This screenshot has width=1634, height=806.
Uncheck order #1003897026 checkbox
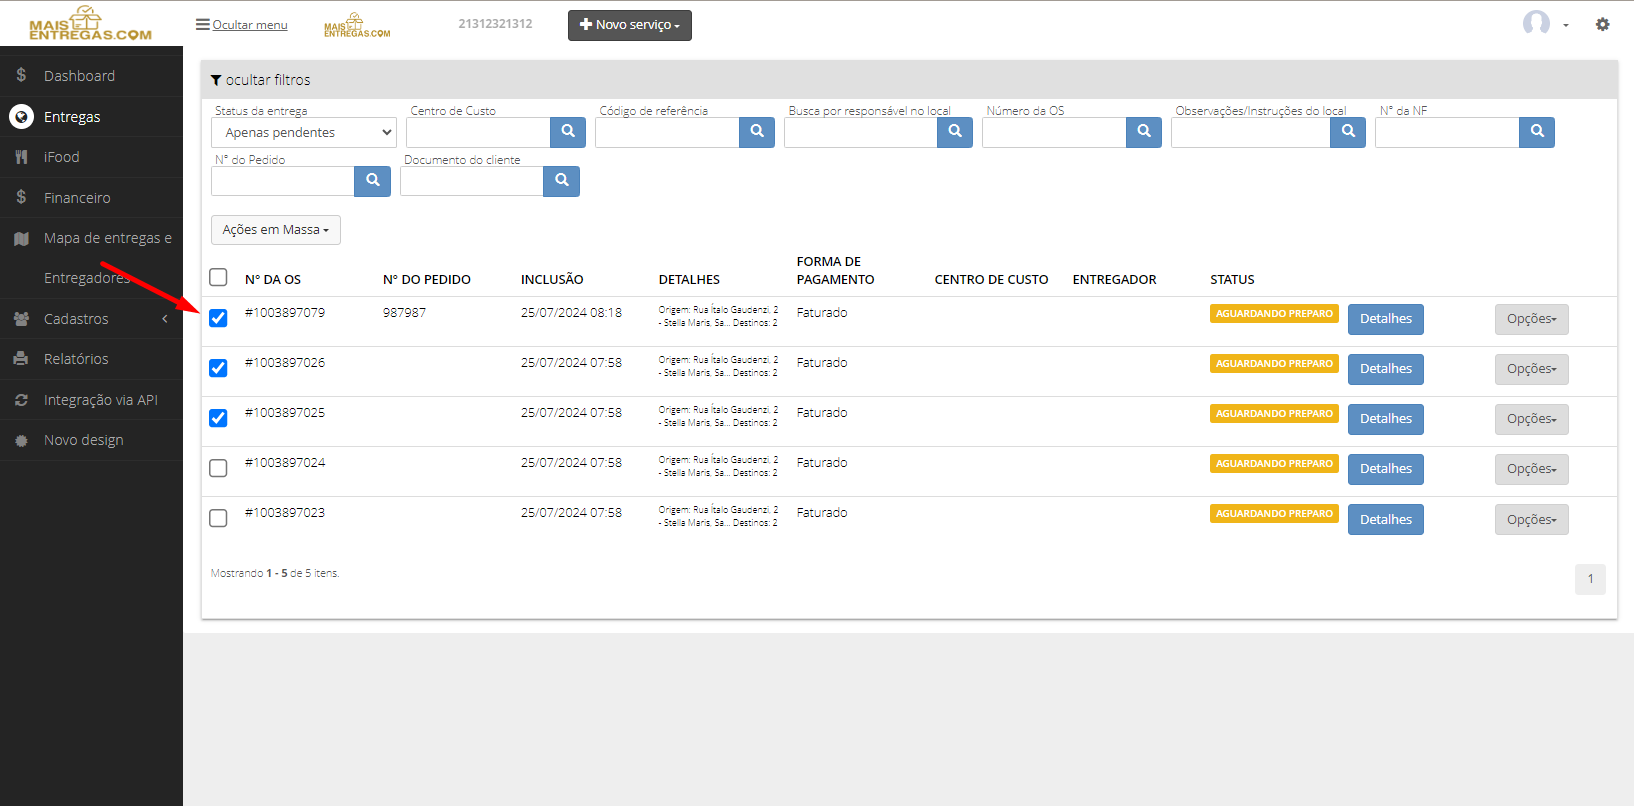(x=218, y=368)
